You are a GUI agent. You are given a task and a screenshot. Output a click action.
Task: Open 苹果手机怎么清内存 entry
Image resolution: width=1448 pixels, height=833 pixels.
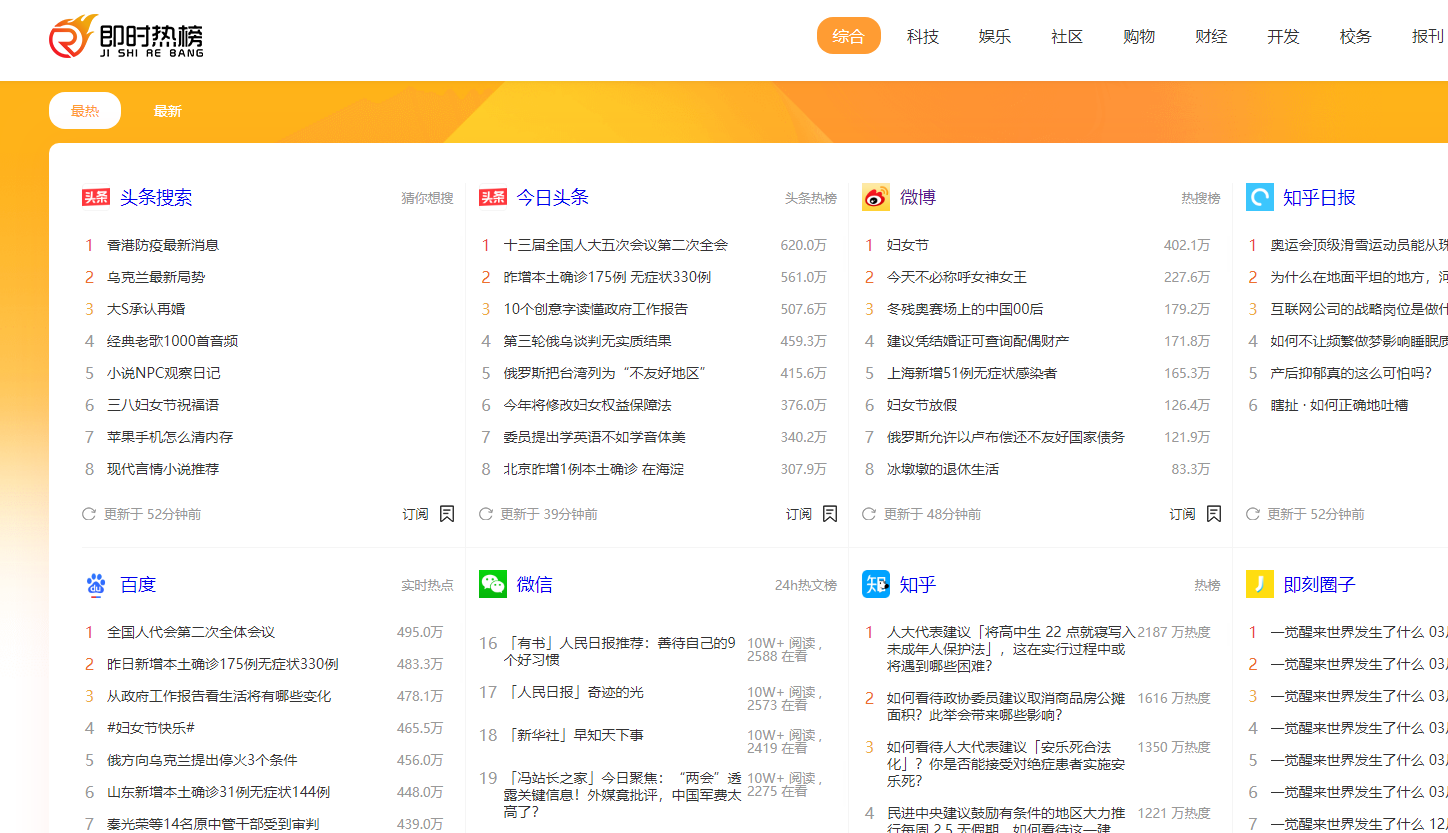[170, 437]
